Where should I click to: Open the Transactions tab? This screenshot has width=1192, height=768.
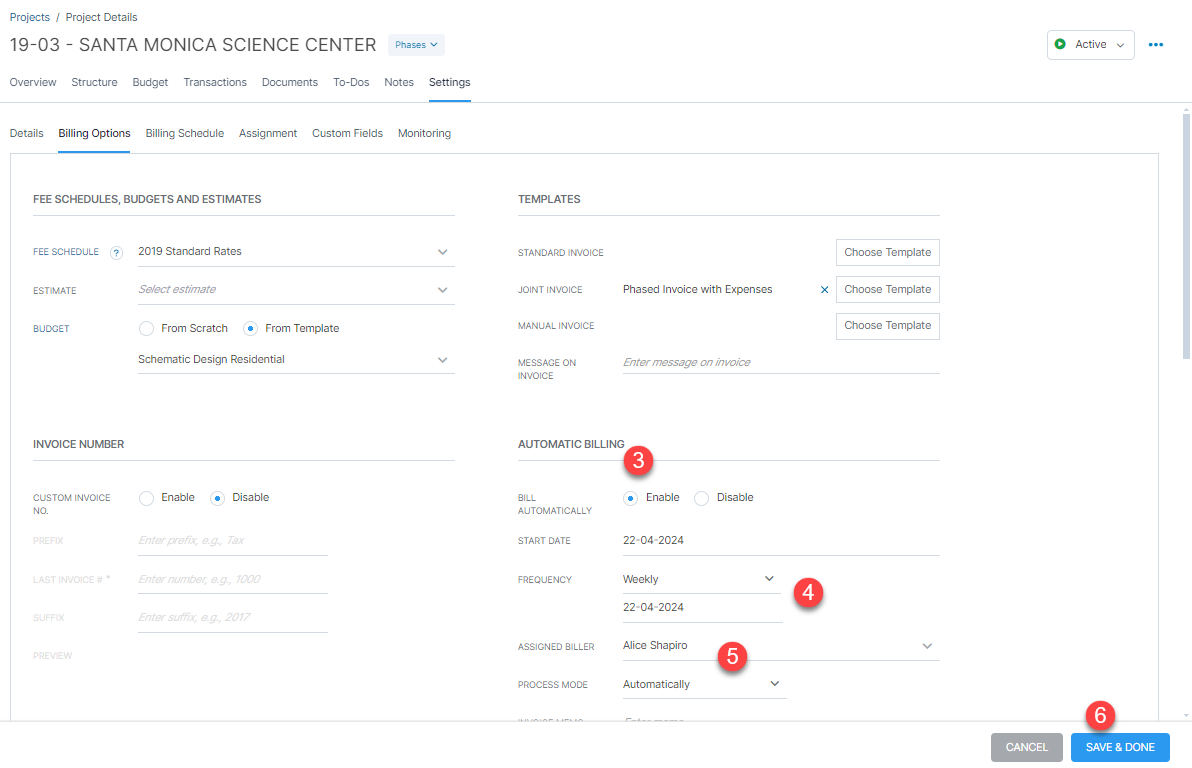[215, 82]
